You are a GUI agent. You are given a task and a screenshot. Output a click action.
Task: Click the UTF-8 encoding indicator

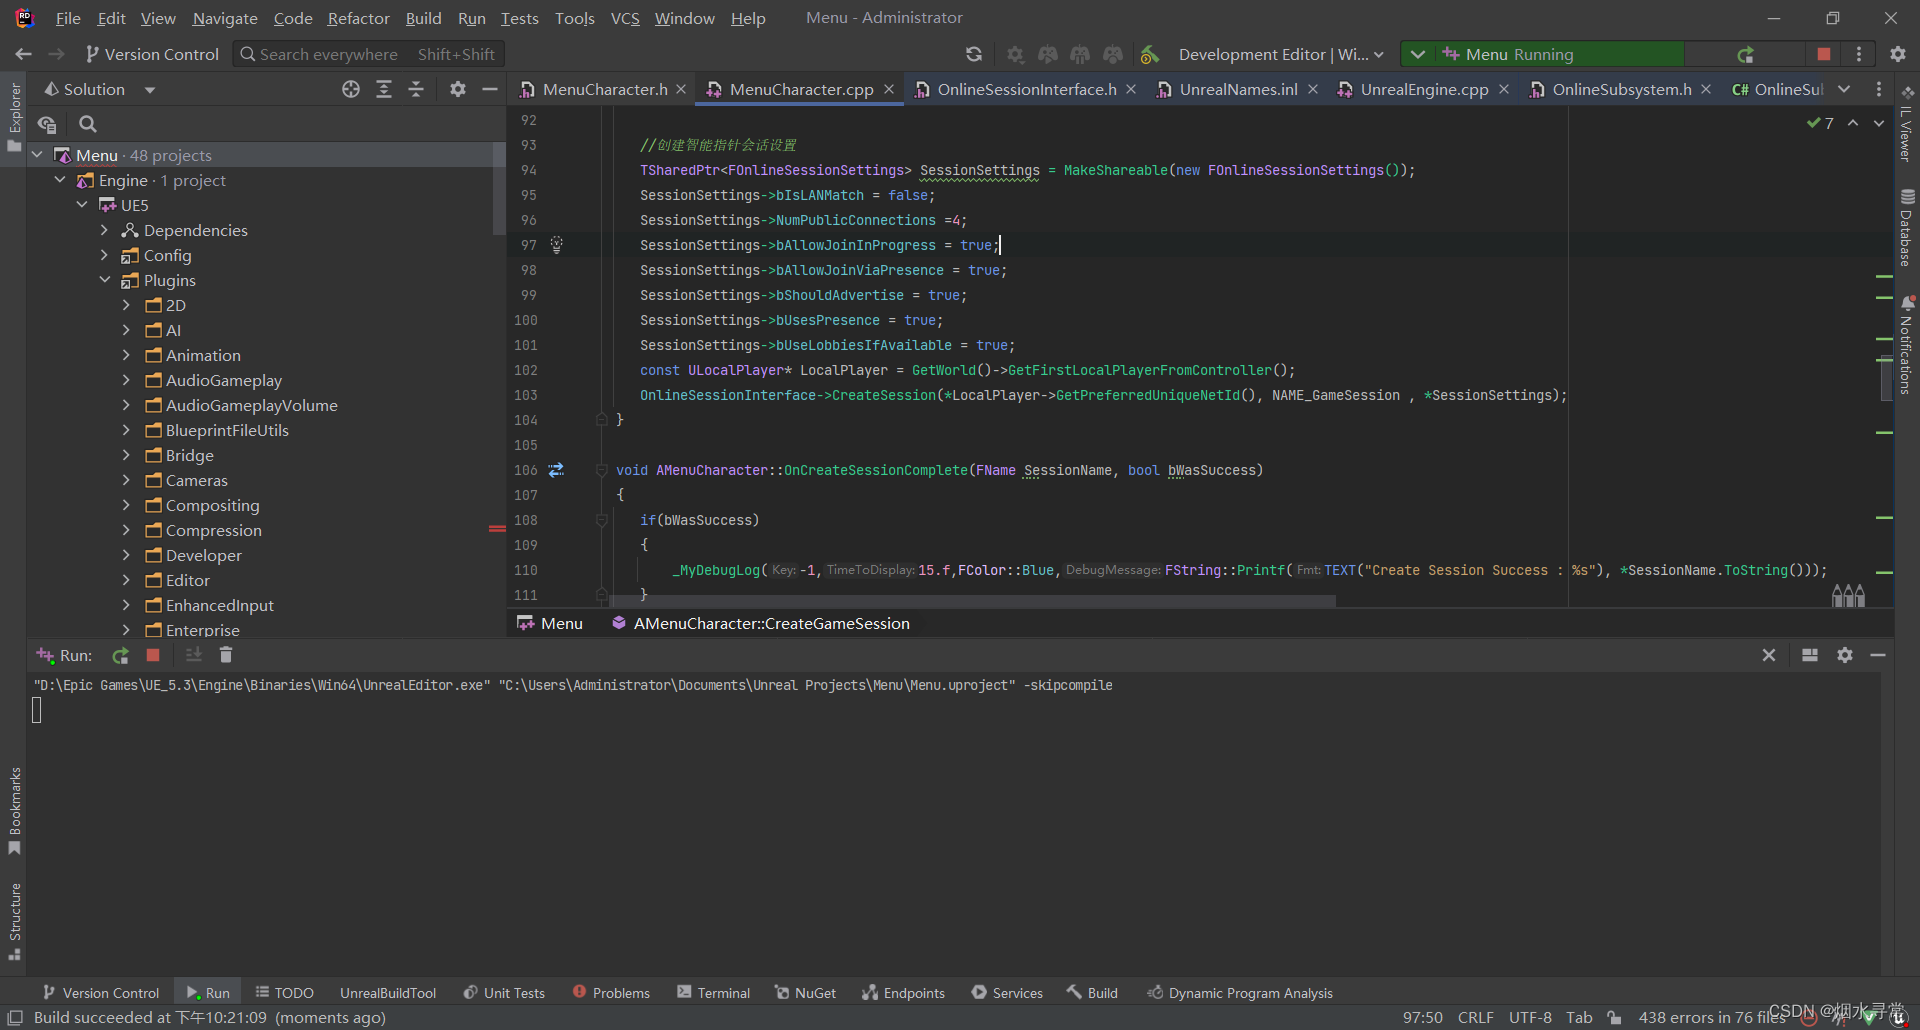(x=1528, y=1017)
